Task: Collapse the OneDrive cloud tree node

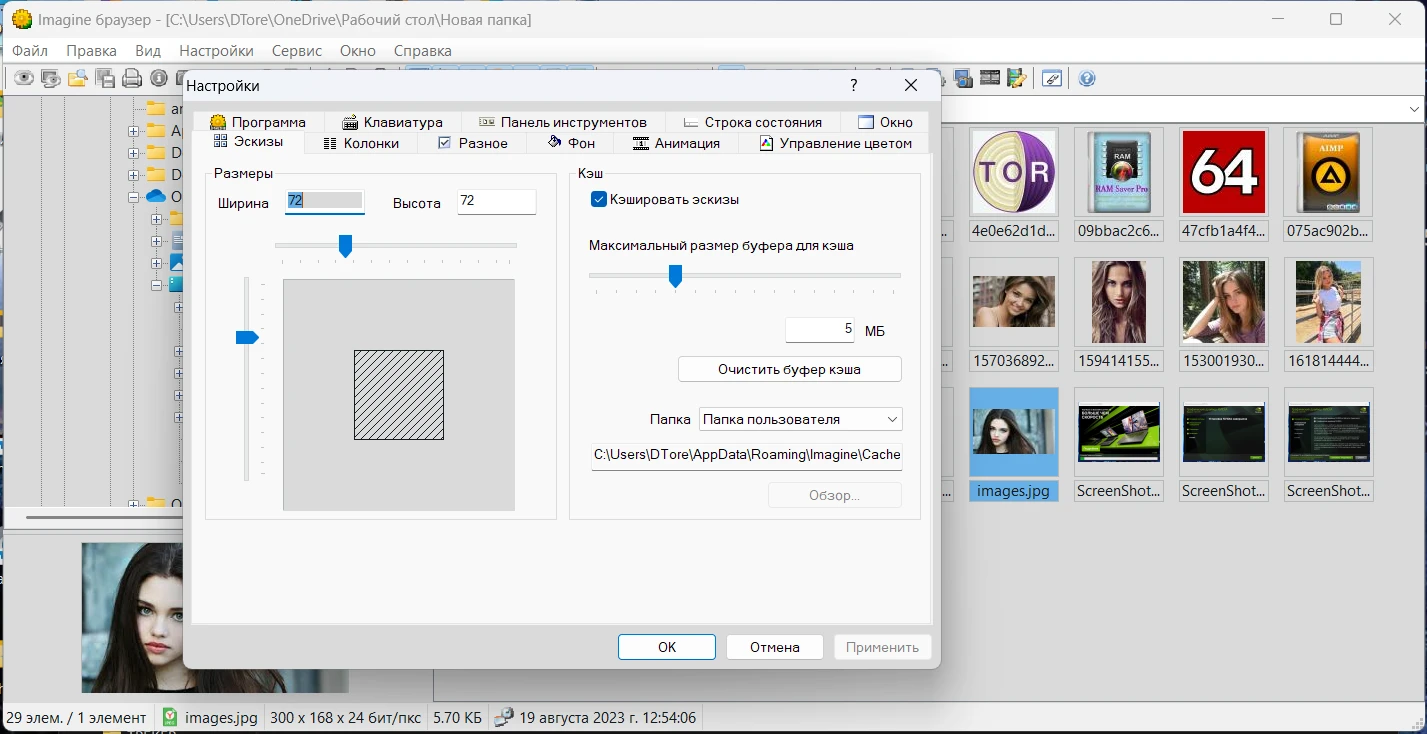Action: coord(133,197)
